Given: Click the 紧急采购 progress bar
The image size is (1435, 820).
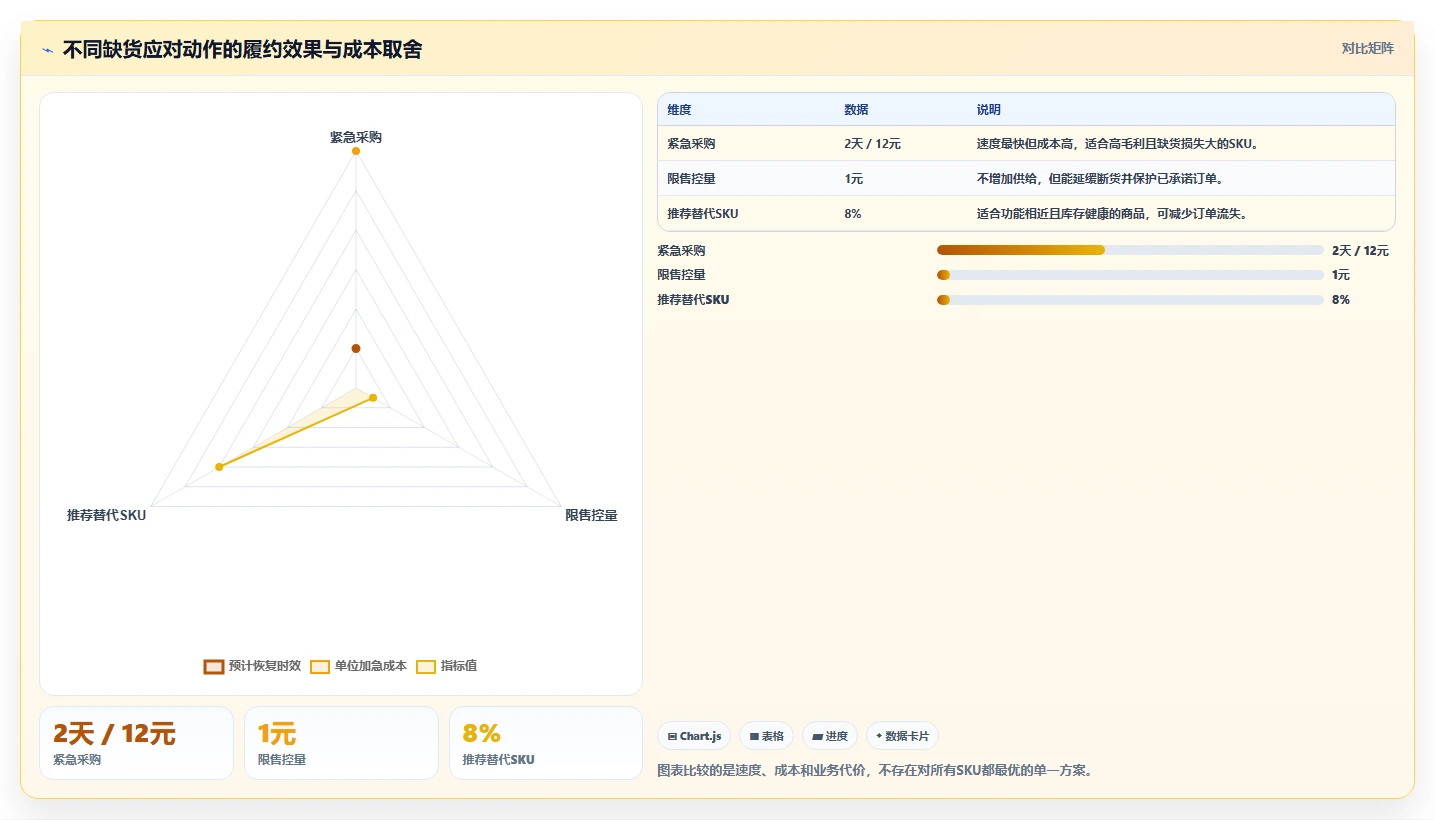Looking at the screenshot, I should [1130, 250].
